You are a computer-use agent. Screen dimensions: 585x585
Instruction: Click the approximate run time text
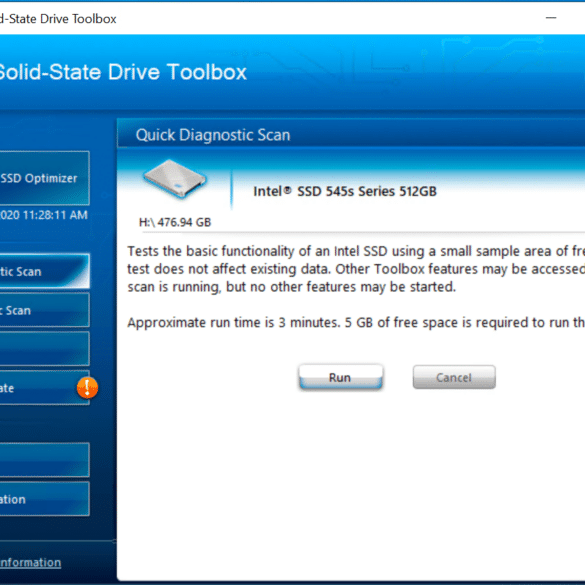(356, 322)
